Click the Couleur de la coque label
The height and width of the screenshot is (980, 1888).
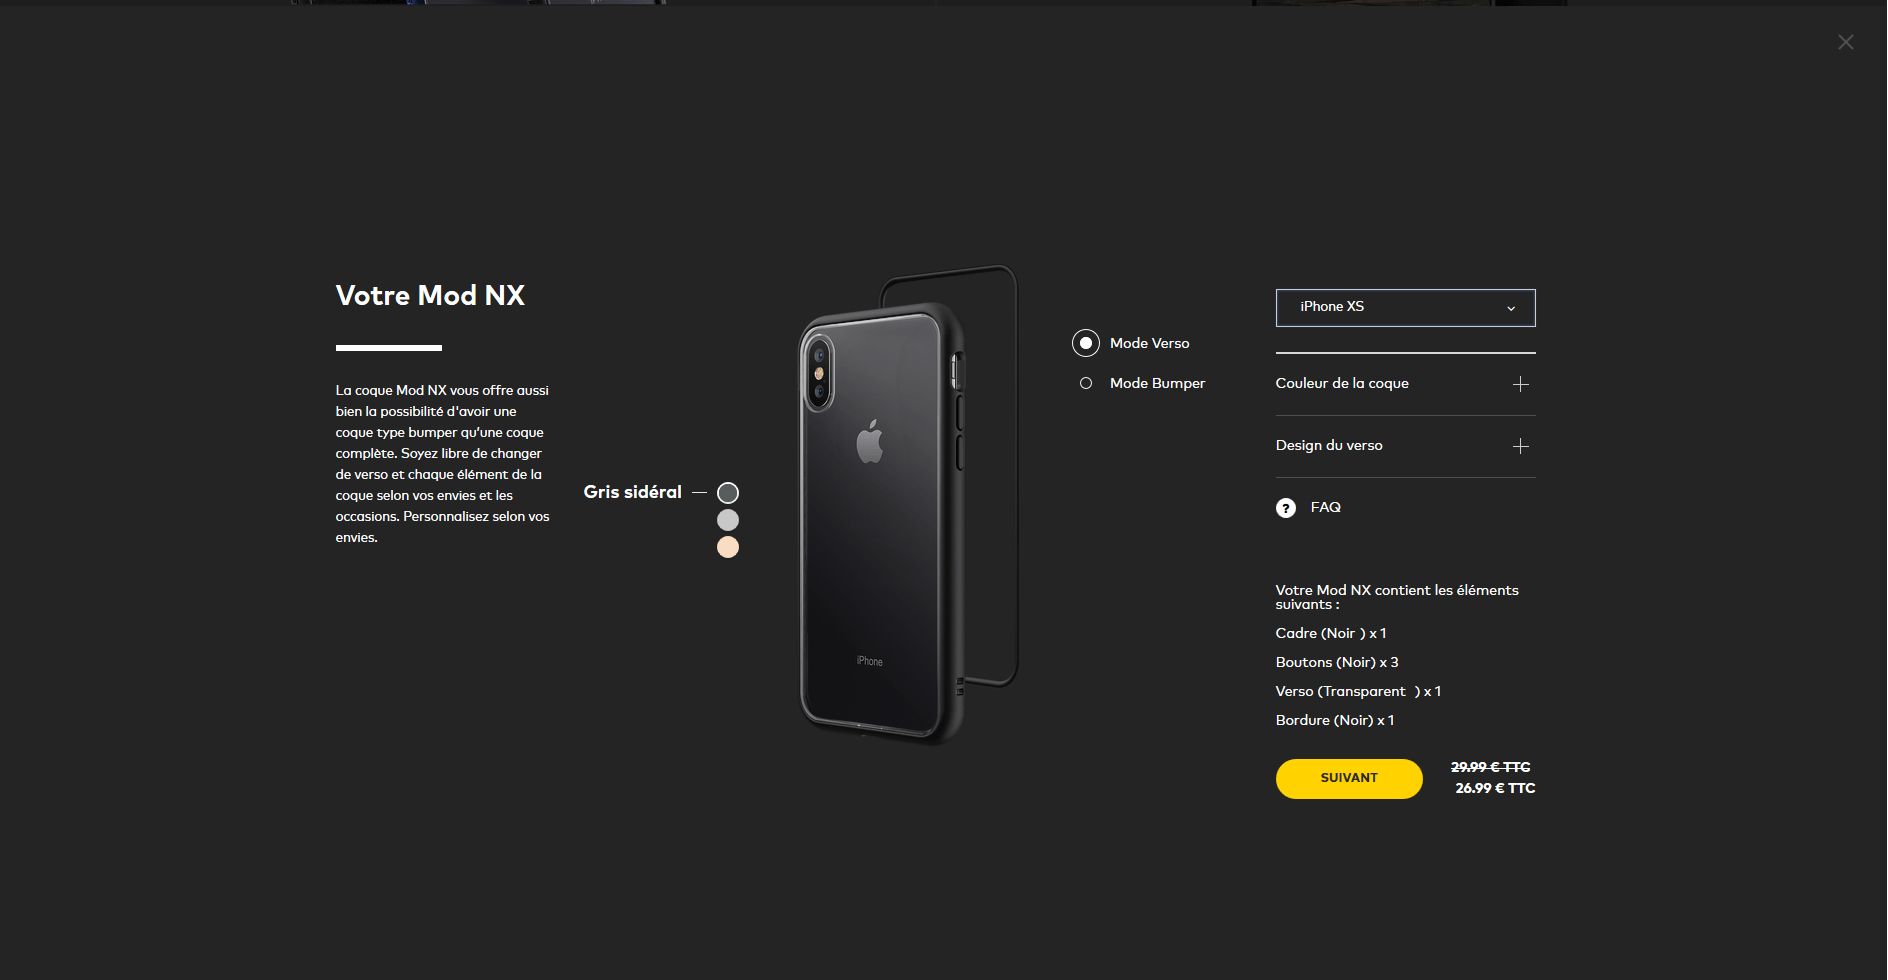pos(1342,383)
